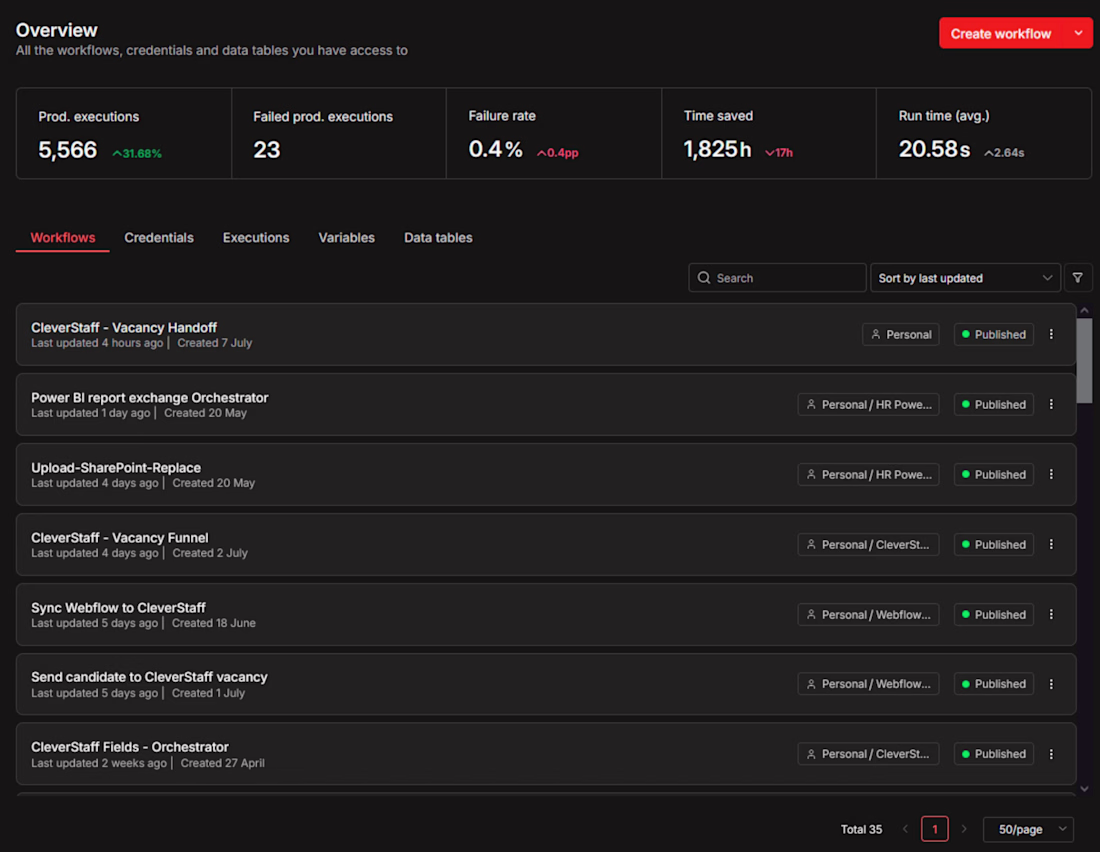The image size is (1100, 852).
Task: Expand the Create workflow dropdown arrow
Action: 1078,33
